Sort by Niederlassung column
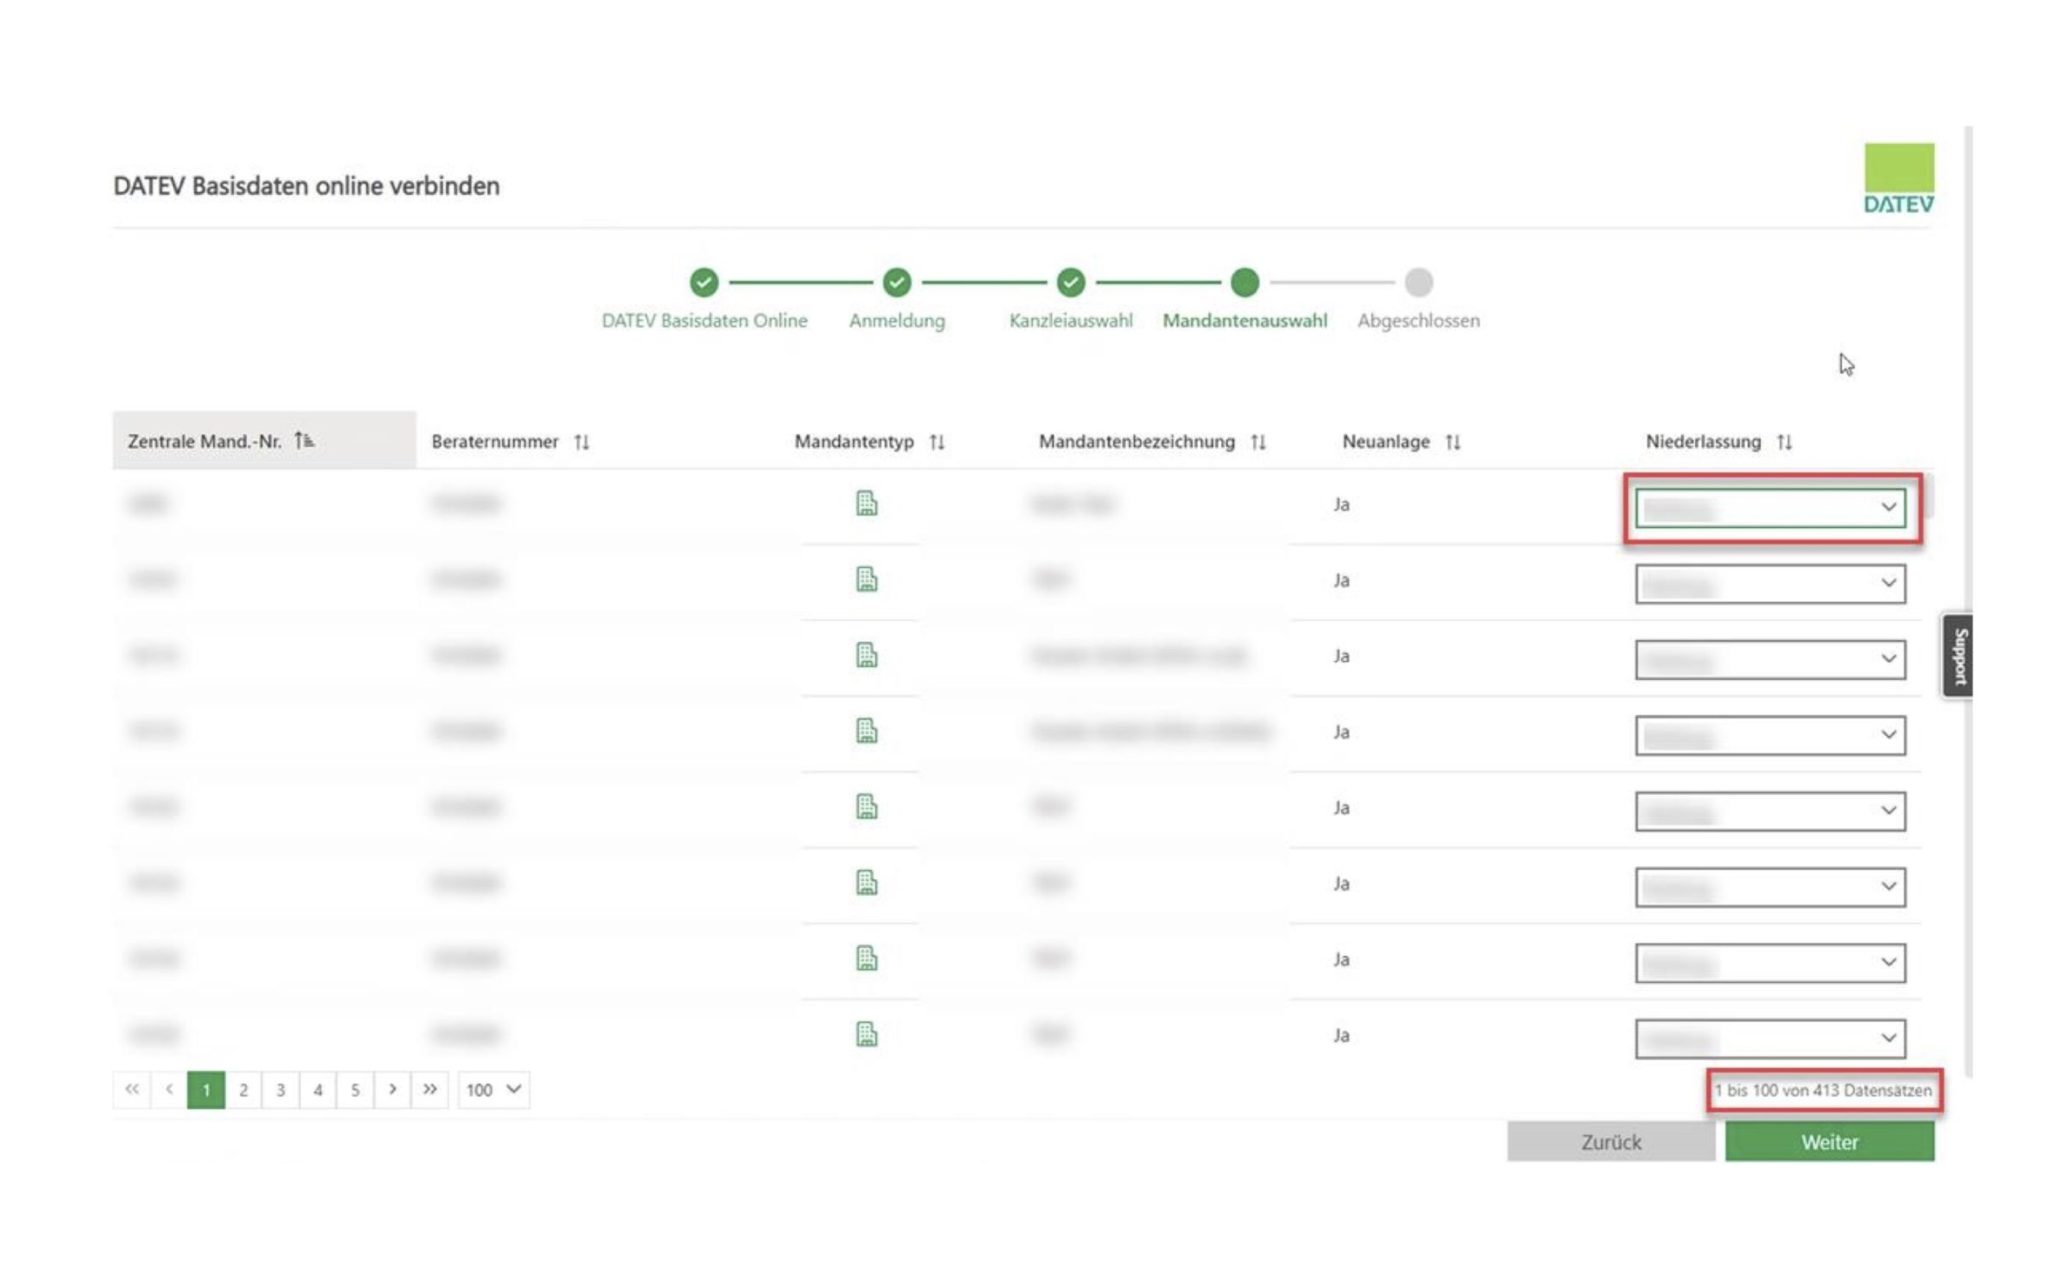Screen dimensions: 2048x1263 (1785, 441)
